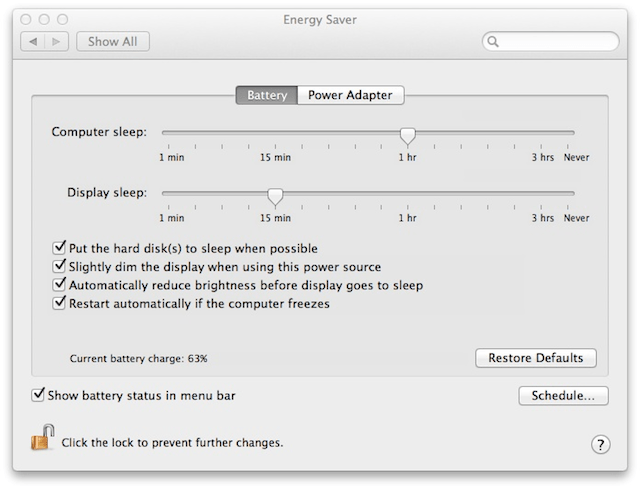This screenshot has height=489, width=640.
Task: Click the Display sleep slider handle
Action: 275,195
